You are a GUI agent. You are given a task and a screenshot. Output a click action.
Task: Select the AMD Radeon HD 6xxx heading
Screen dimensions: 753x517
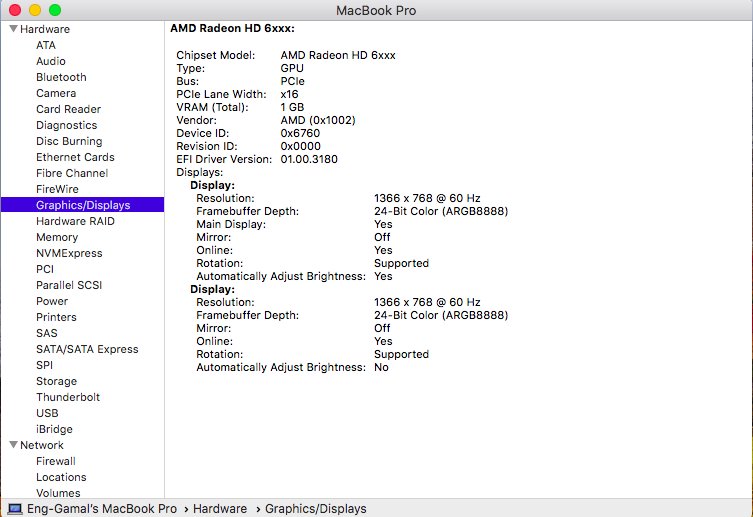point(232,29)
